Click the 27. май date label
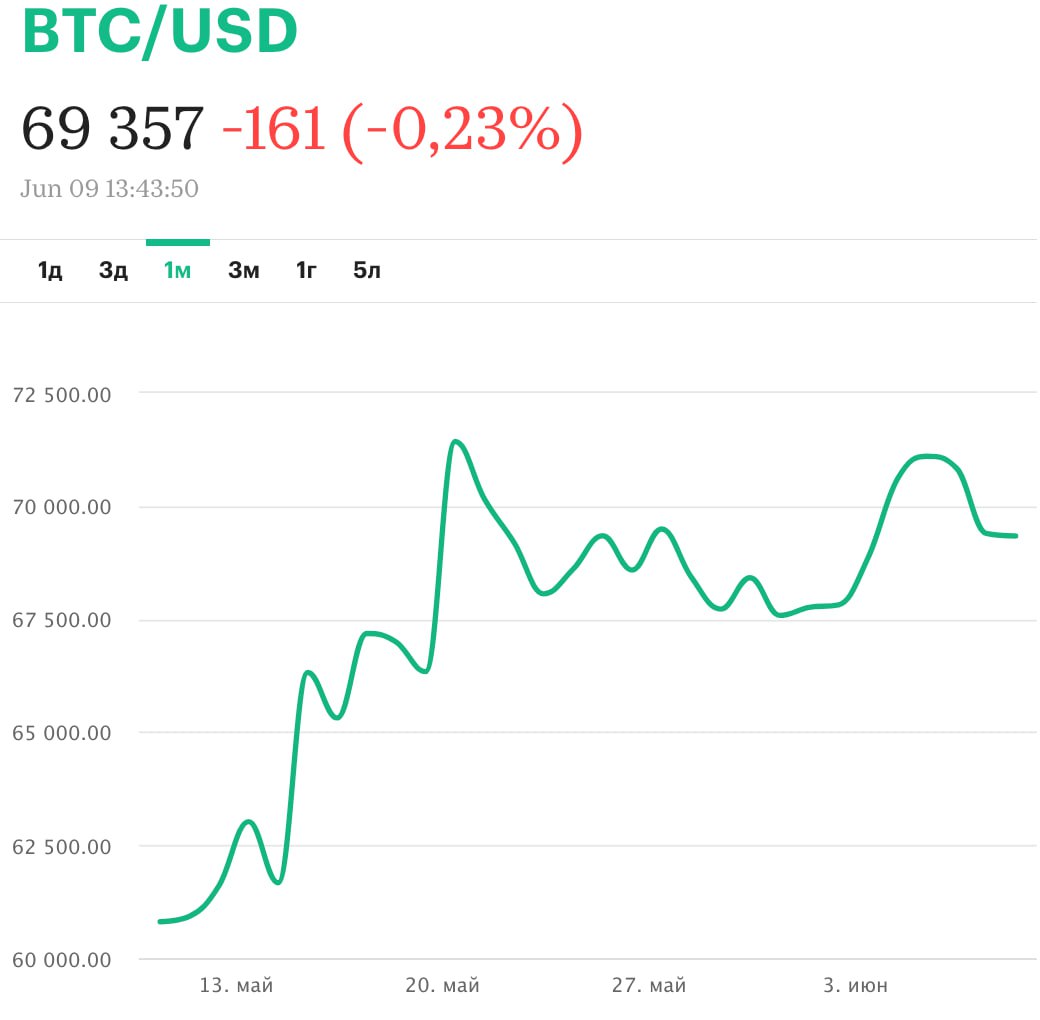 coord(649,986)
